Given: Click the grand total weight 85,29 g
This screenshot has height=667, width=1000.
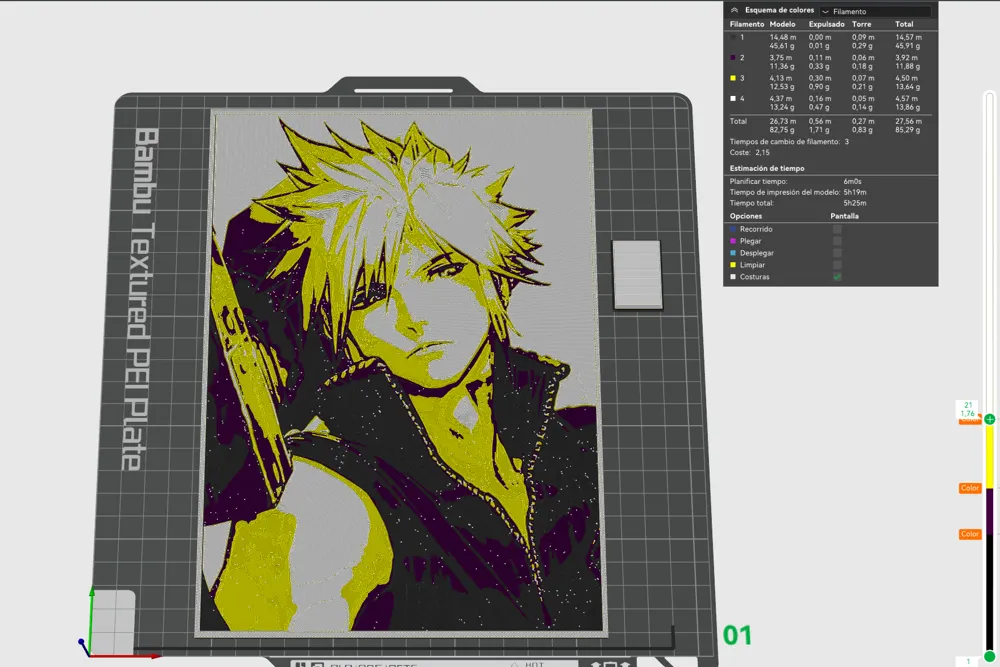Looking at the screenshot, I should [x=908, y=129].
